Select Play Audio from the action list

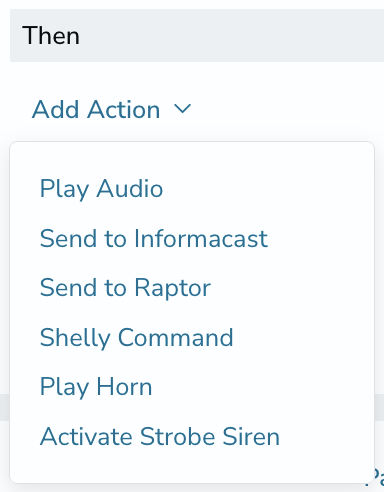(101, 189)
